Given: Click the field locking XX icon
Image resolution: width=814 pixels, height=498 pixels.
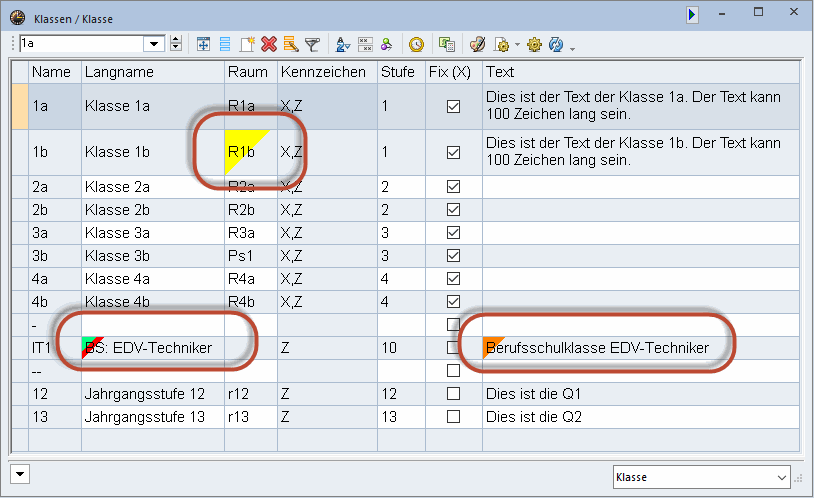Looking at the screenshot, I should coord(365,44).
